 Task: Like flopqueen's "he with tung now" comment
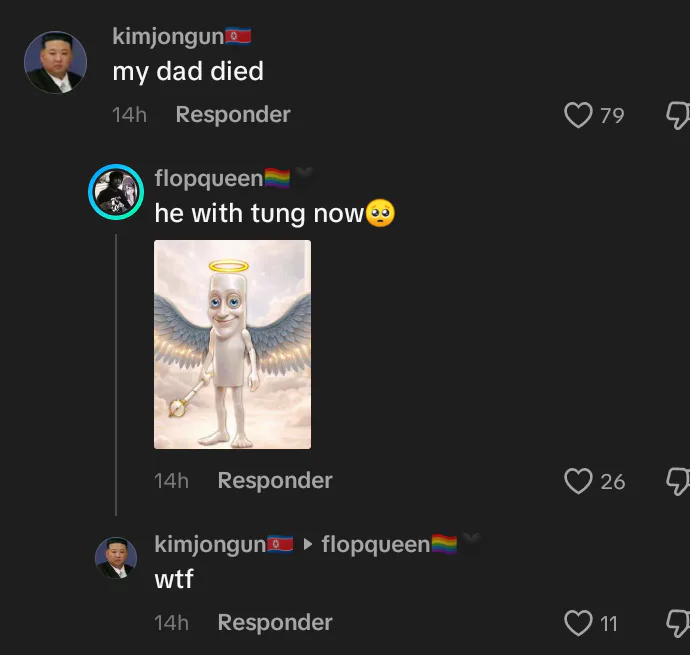tap(579, 481)
